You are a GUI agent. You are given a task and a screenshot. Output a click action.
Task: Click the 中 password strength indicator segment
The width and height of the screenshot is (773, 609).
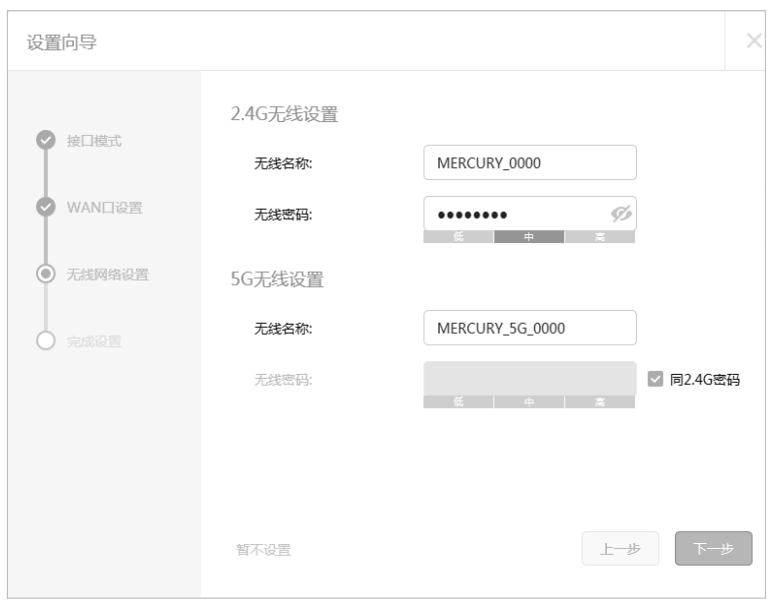click(529, 237)
